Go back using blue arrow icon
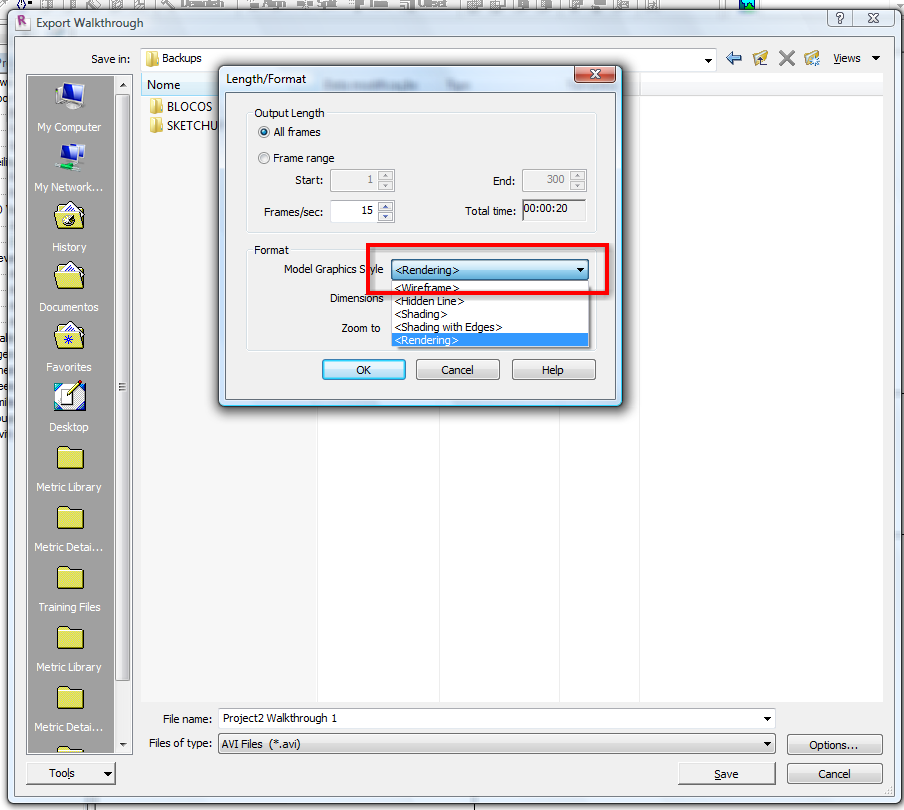 (733, 58)
